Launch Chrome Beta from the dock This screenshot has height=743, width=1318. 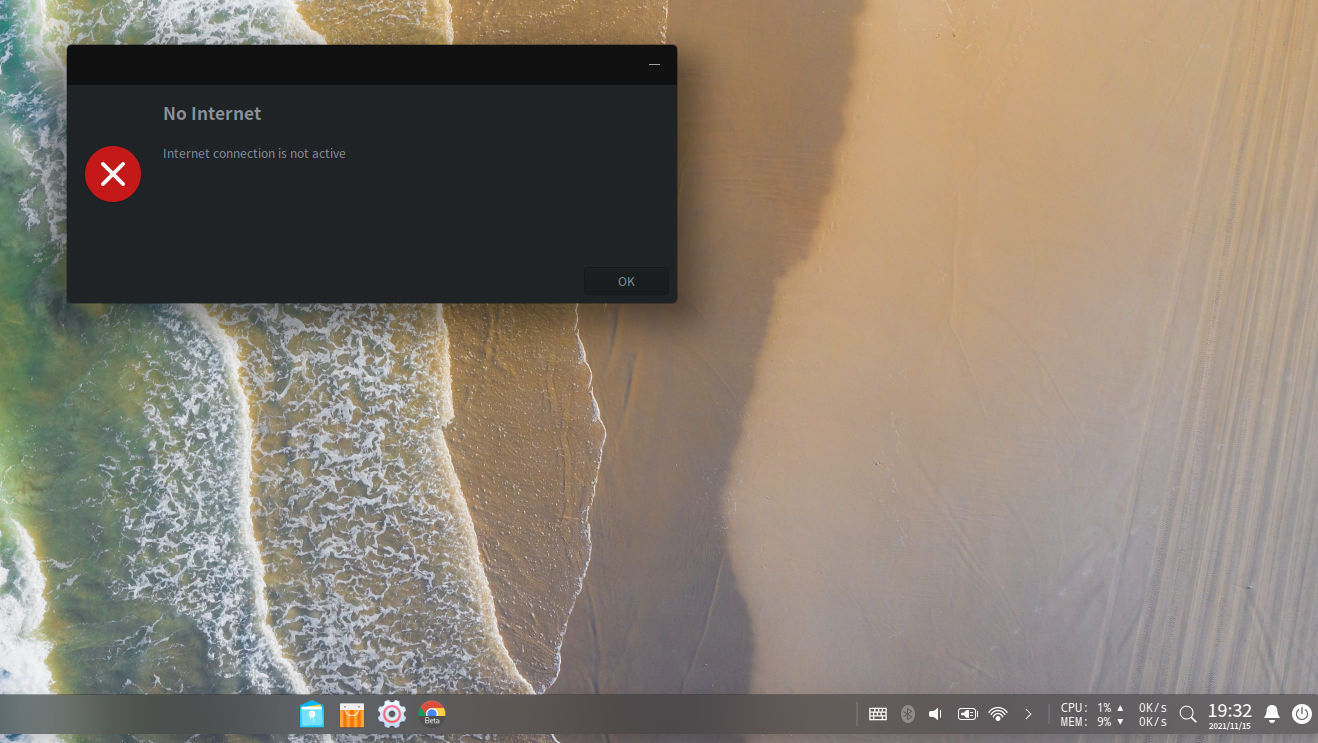[x=432, y=714]
